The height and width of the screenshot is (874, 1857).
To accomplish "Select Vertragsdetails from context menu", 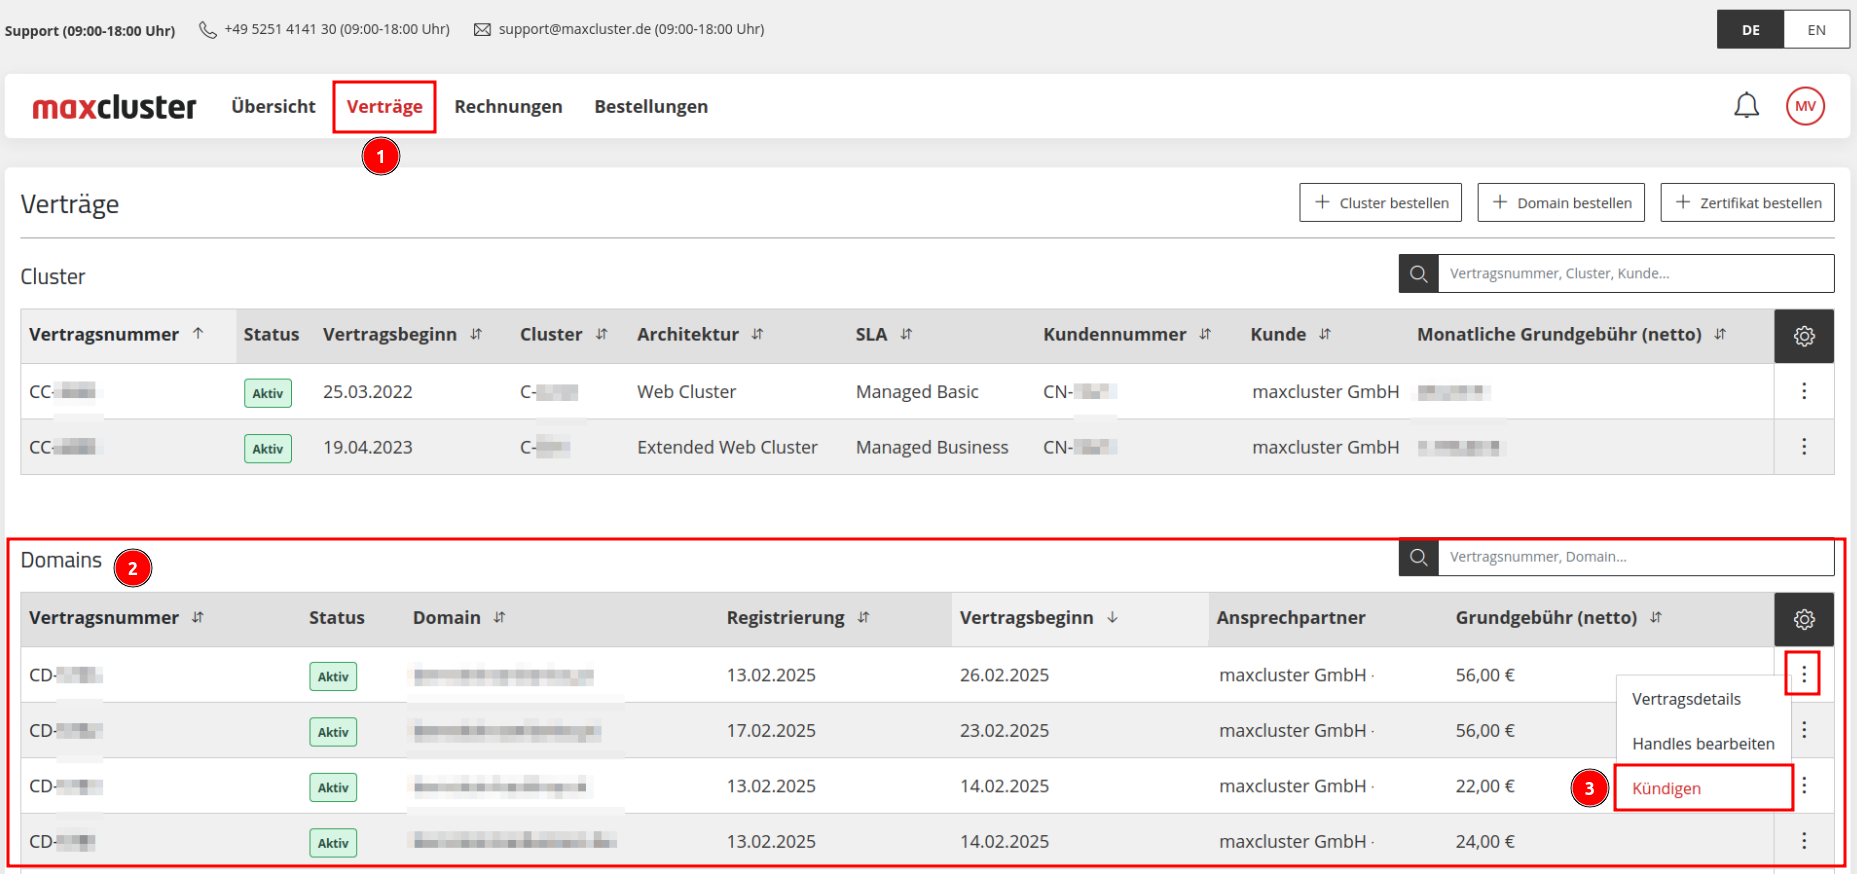I will click(1686, 699).
